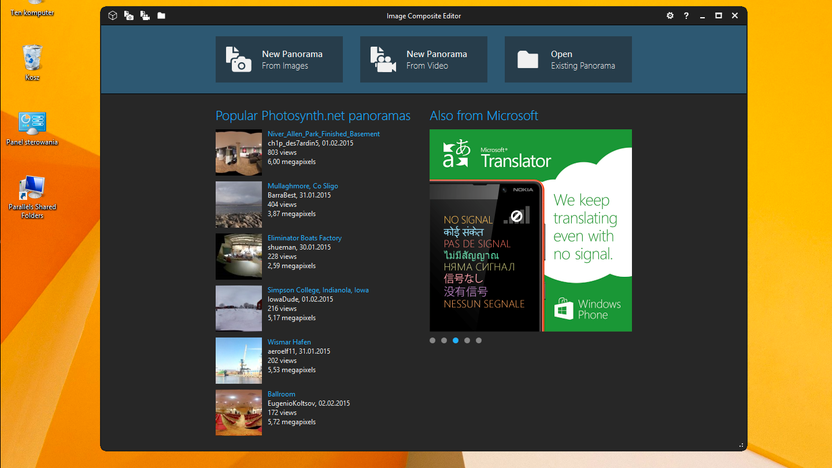This screenshot has height=468, width=832.
Task: Open Mullaghmore, Co Sligo panorama link
Action: pyautogui.click(x=302, y=186)
